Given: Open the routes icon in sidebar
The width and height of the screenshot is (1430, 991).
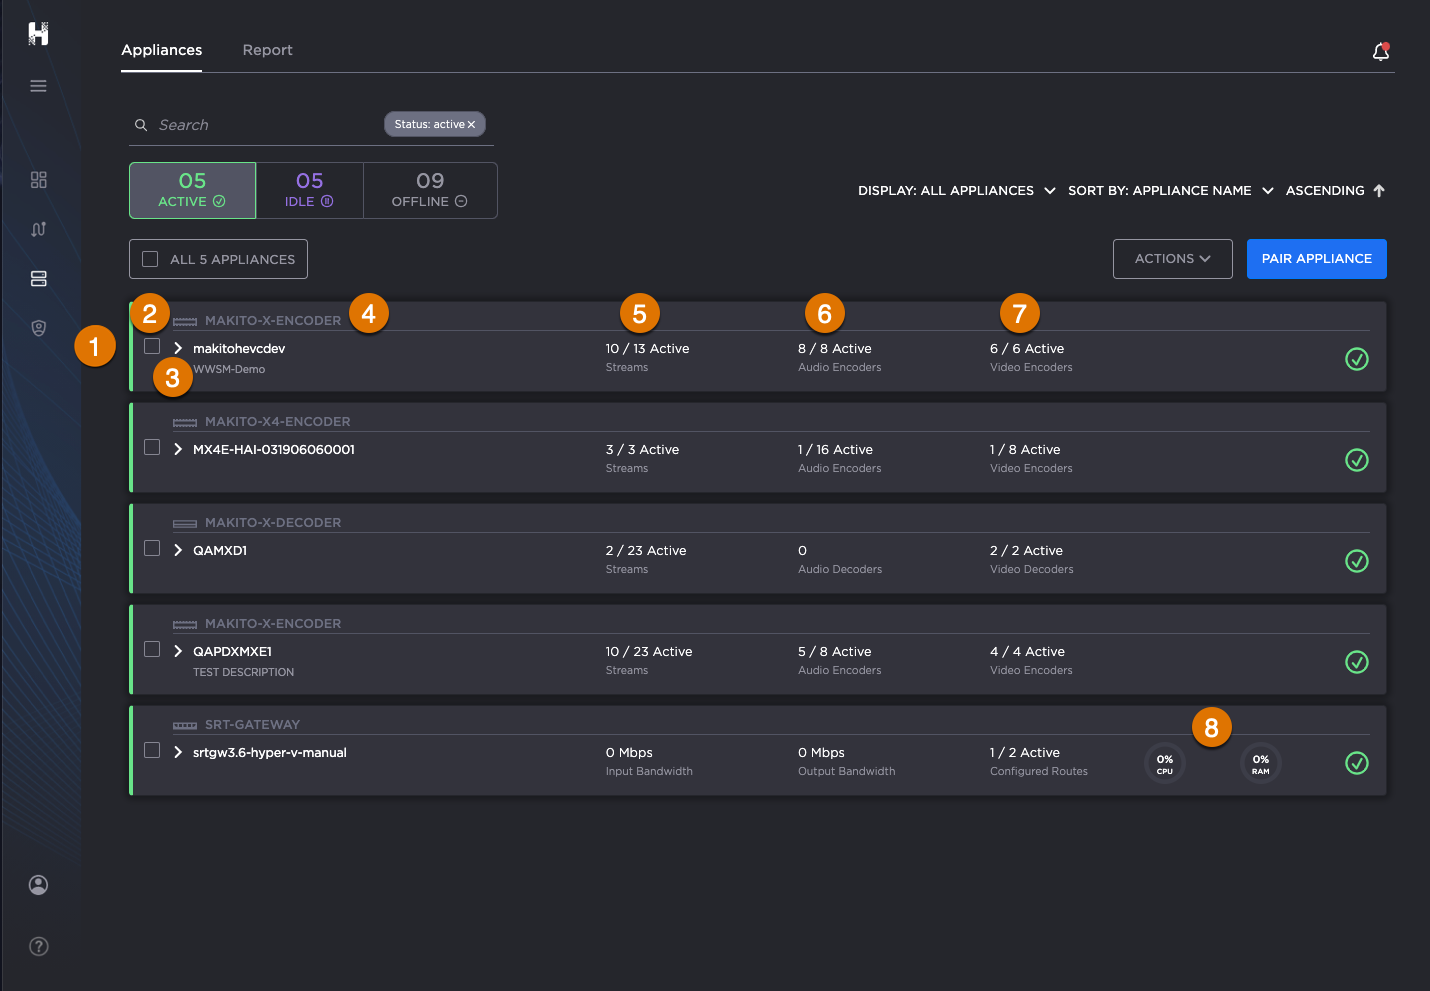Looking at the screenshot, I should (x=39, y=229).
